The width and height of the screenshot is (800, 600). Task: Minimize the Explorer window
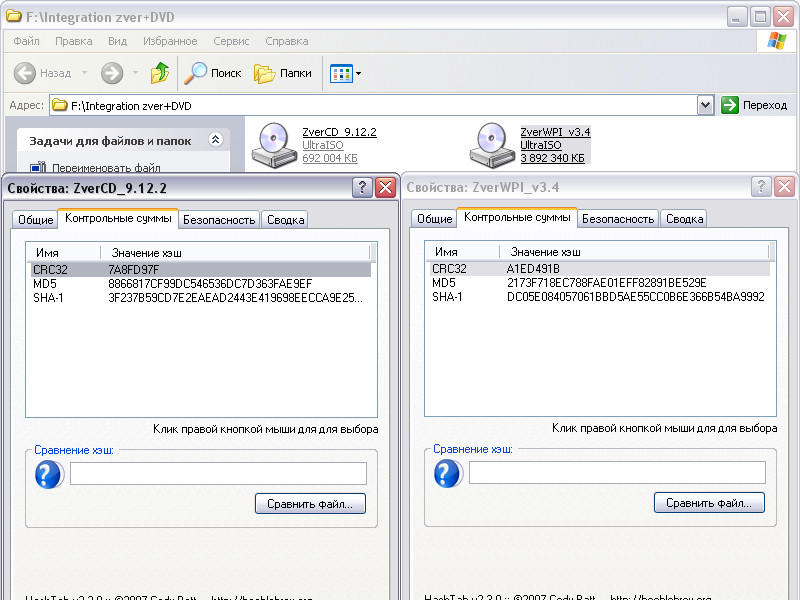pos(736,17)
